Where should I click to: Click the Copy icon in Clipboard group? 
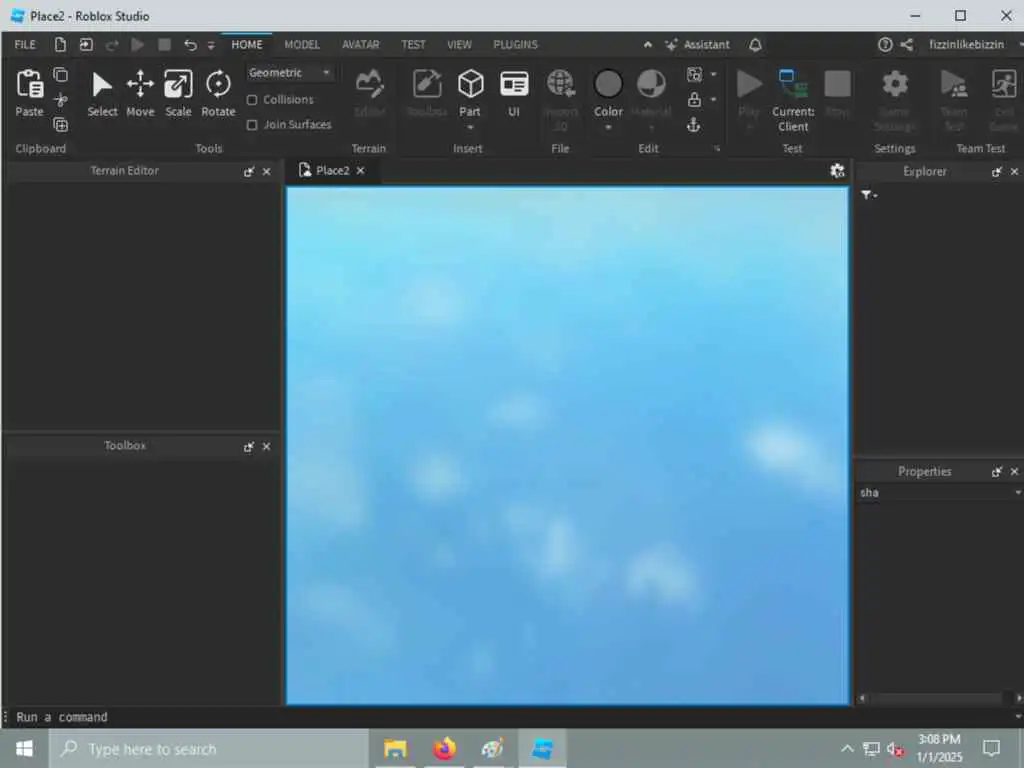click(x=61, y=75)
